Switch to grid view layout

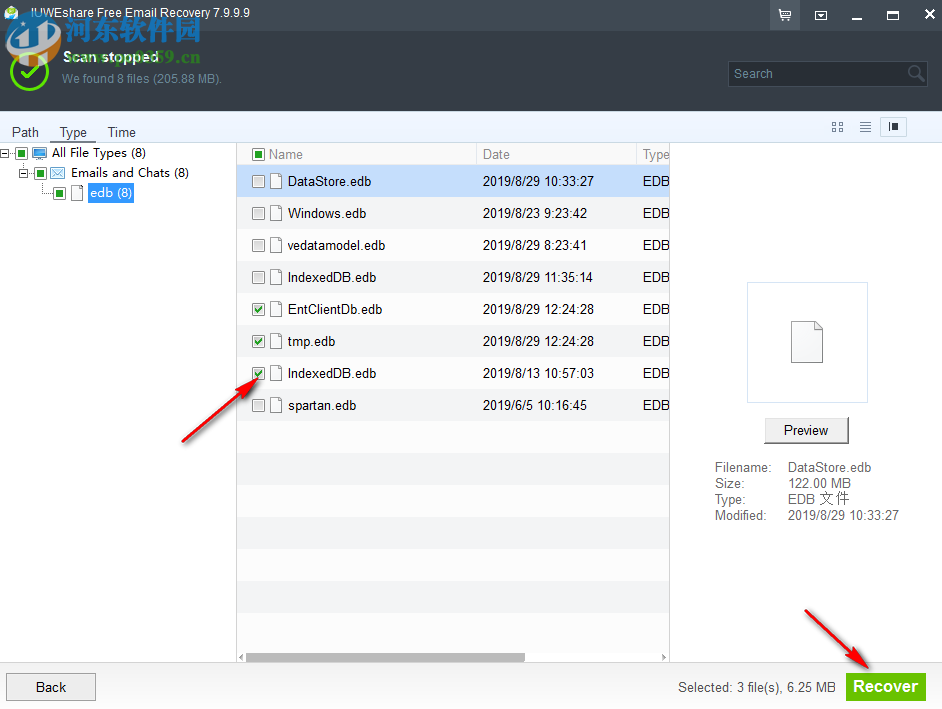pyautogui.click(x=837, y=127)
